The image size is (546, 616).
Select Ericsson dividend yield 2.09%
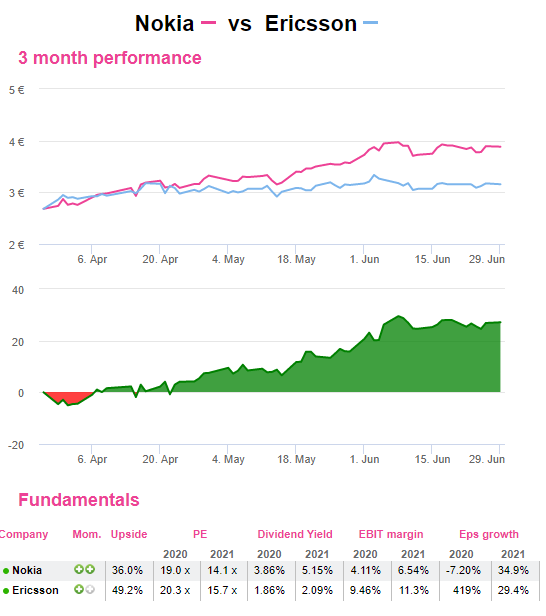(317, 590)
